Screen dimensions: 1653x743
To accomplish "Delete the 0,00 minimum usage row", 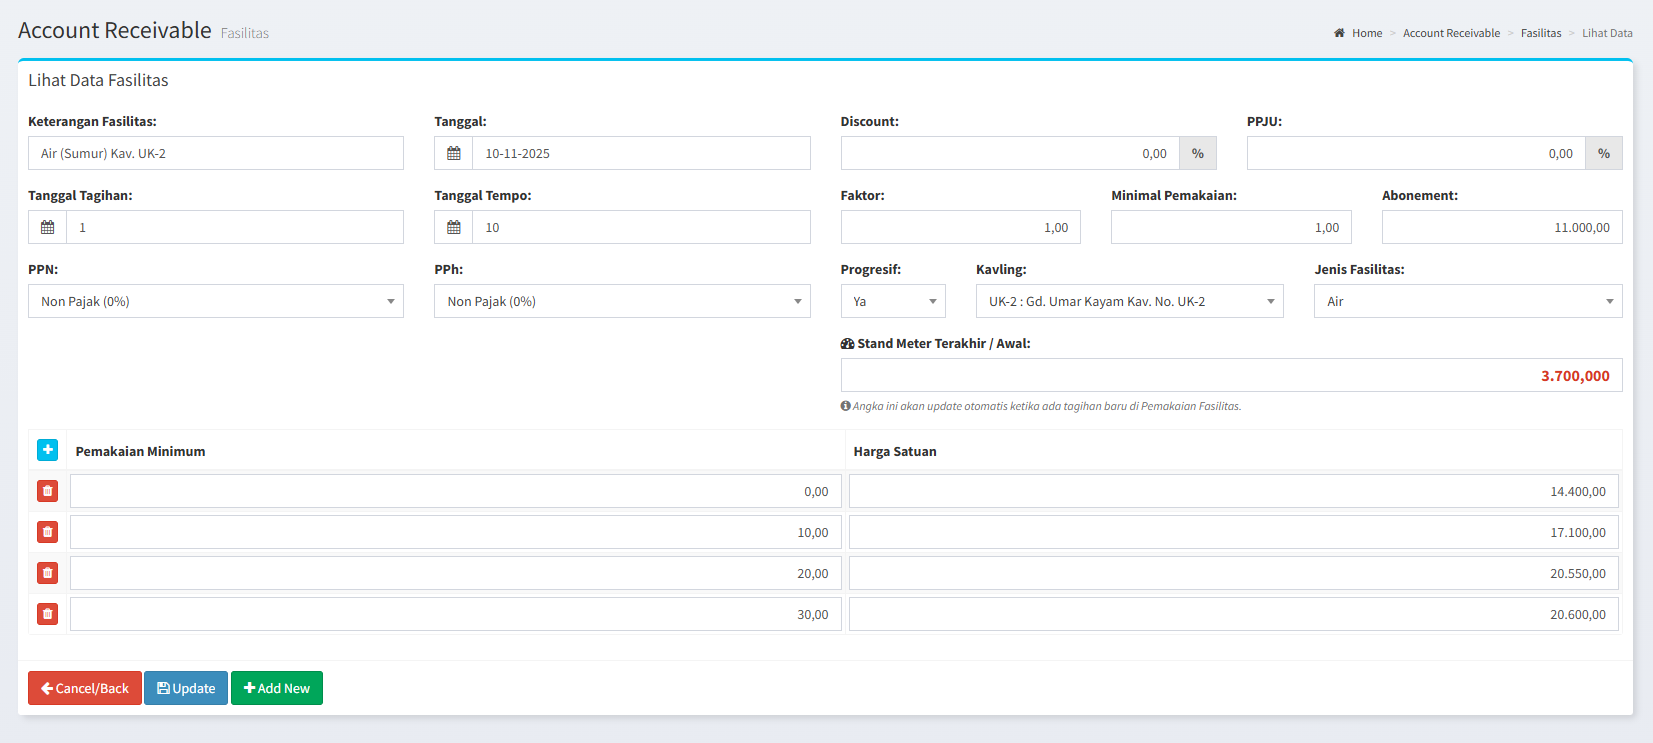I will click(x=47, y=491).
